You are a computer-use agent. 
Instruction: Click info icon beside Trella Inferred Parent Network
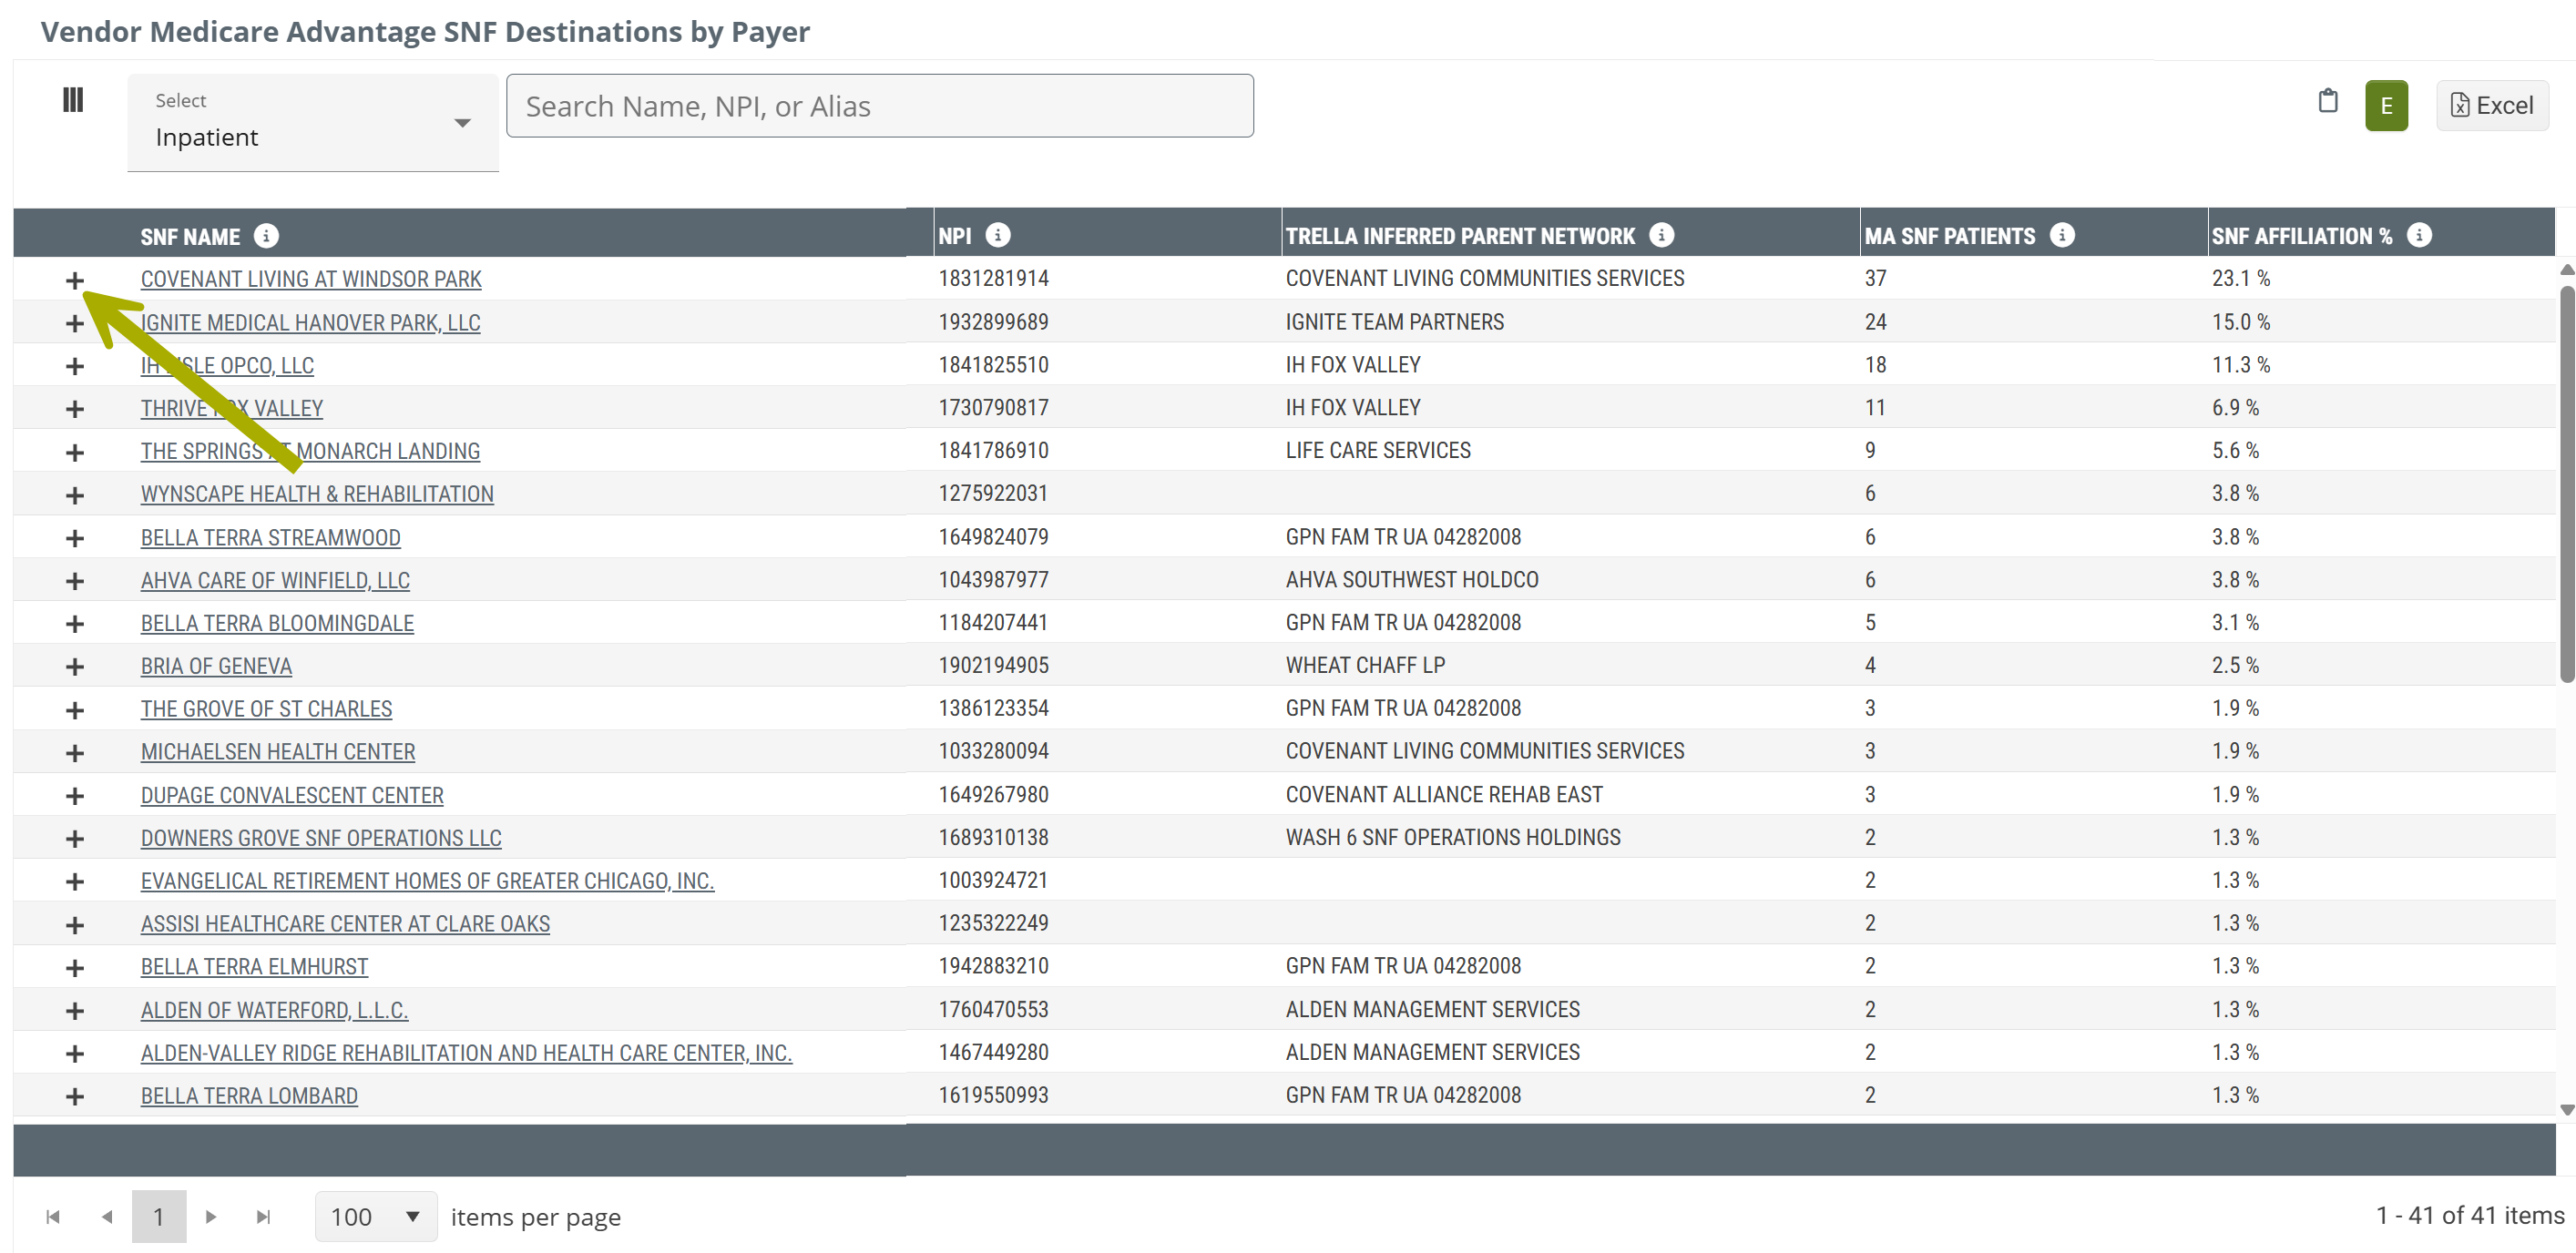[x=1661, y=235]
